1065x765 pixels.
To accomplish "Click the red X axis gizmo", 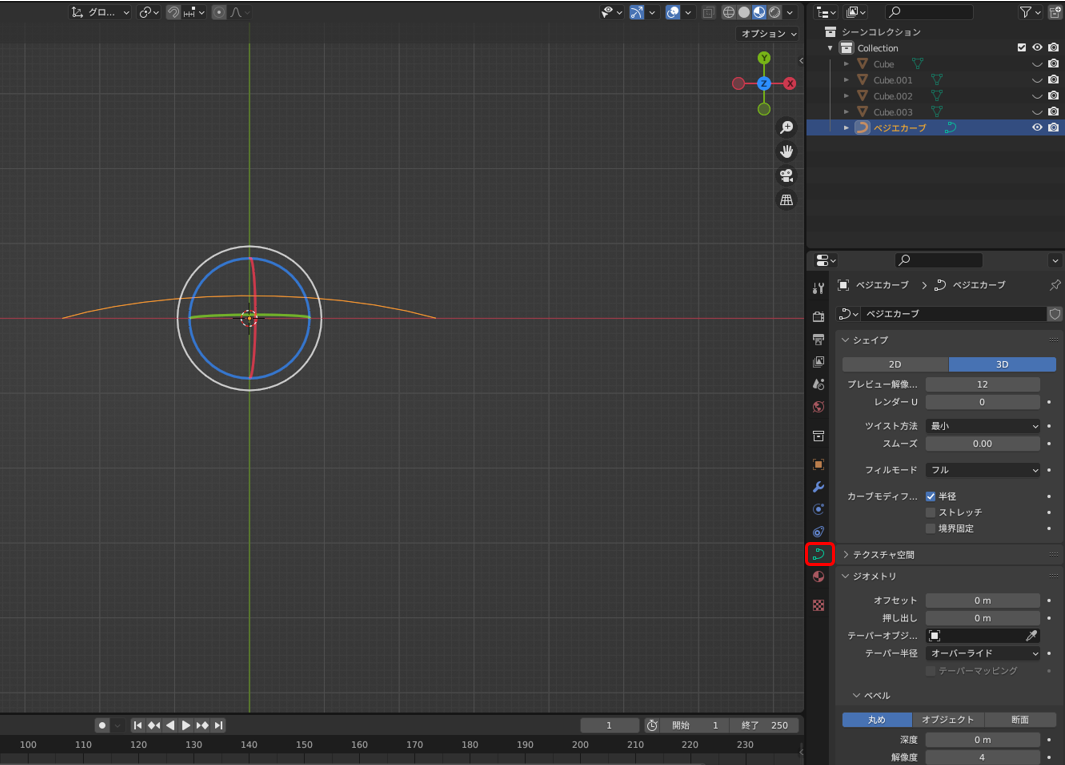I will pyautogui.click(x=789, y=84).
